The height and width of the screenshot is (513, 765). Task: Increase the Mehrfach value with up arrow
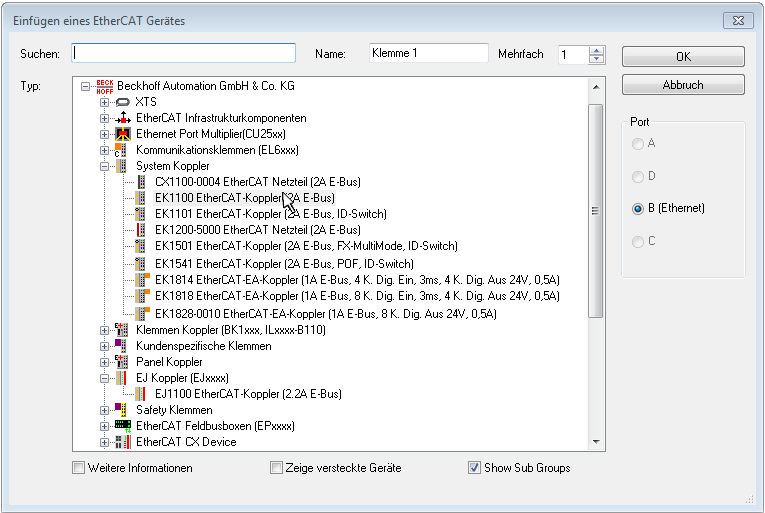[597, 50]
